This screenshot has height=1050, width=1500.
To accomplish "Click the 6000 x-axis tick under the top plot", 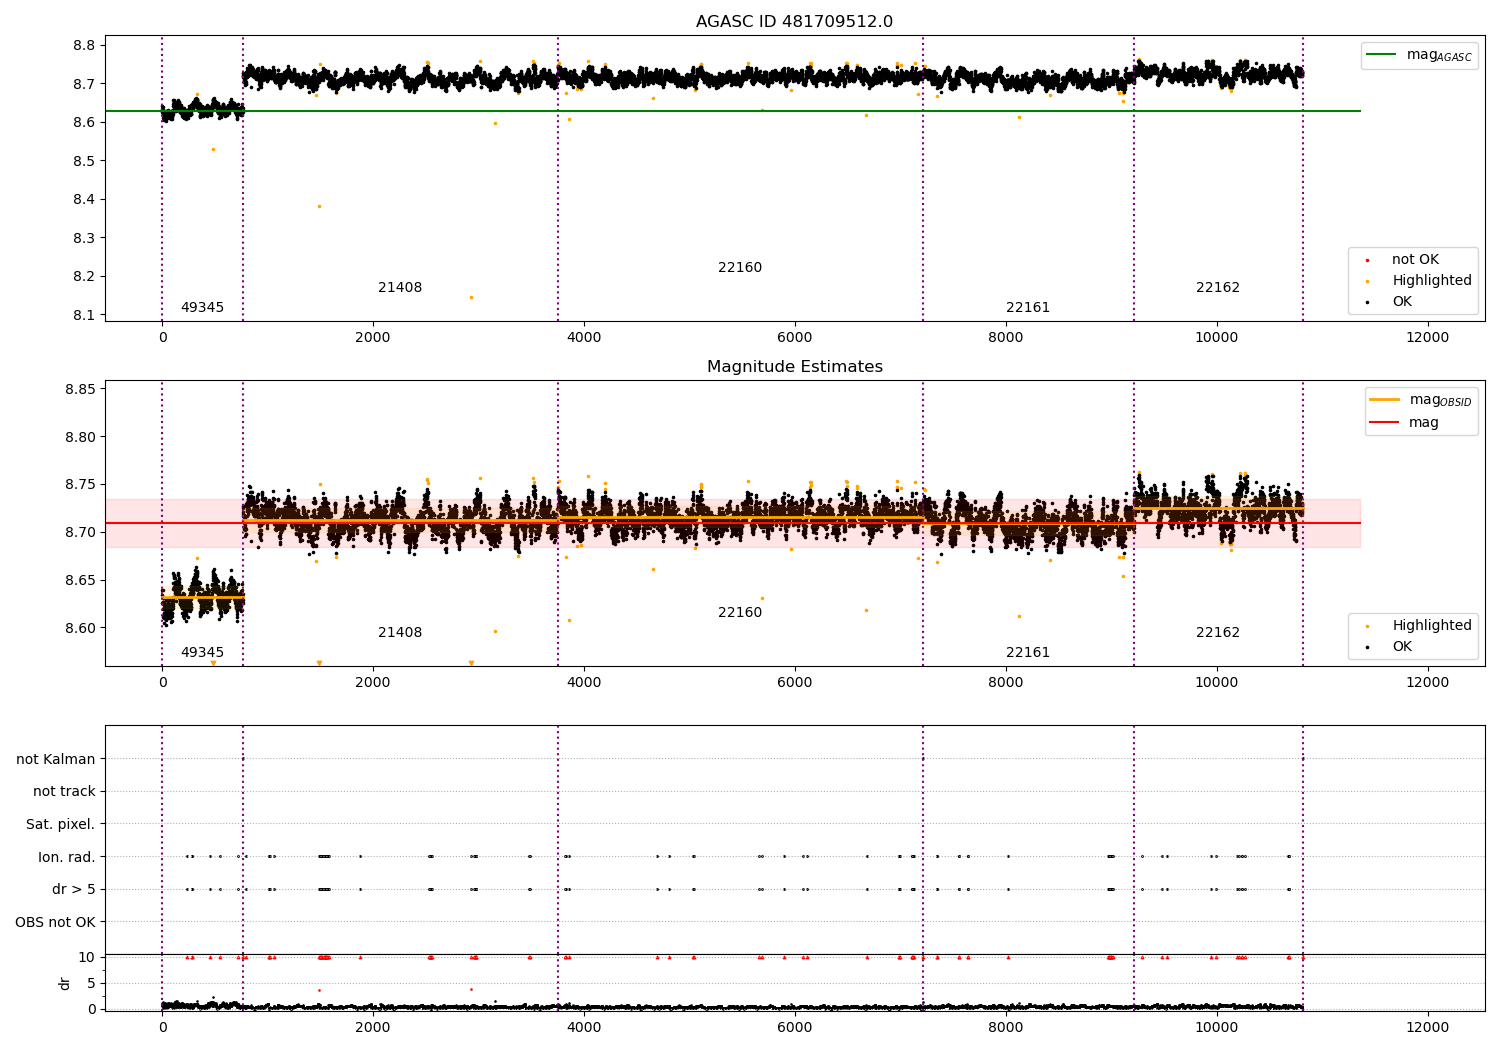I will [x=795, y=337].
